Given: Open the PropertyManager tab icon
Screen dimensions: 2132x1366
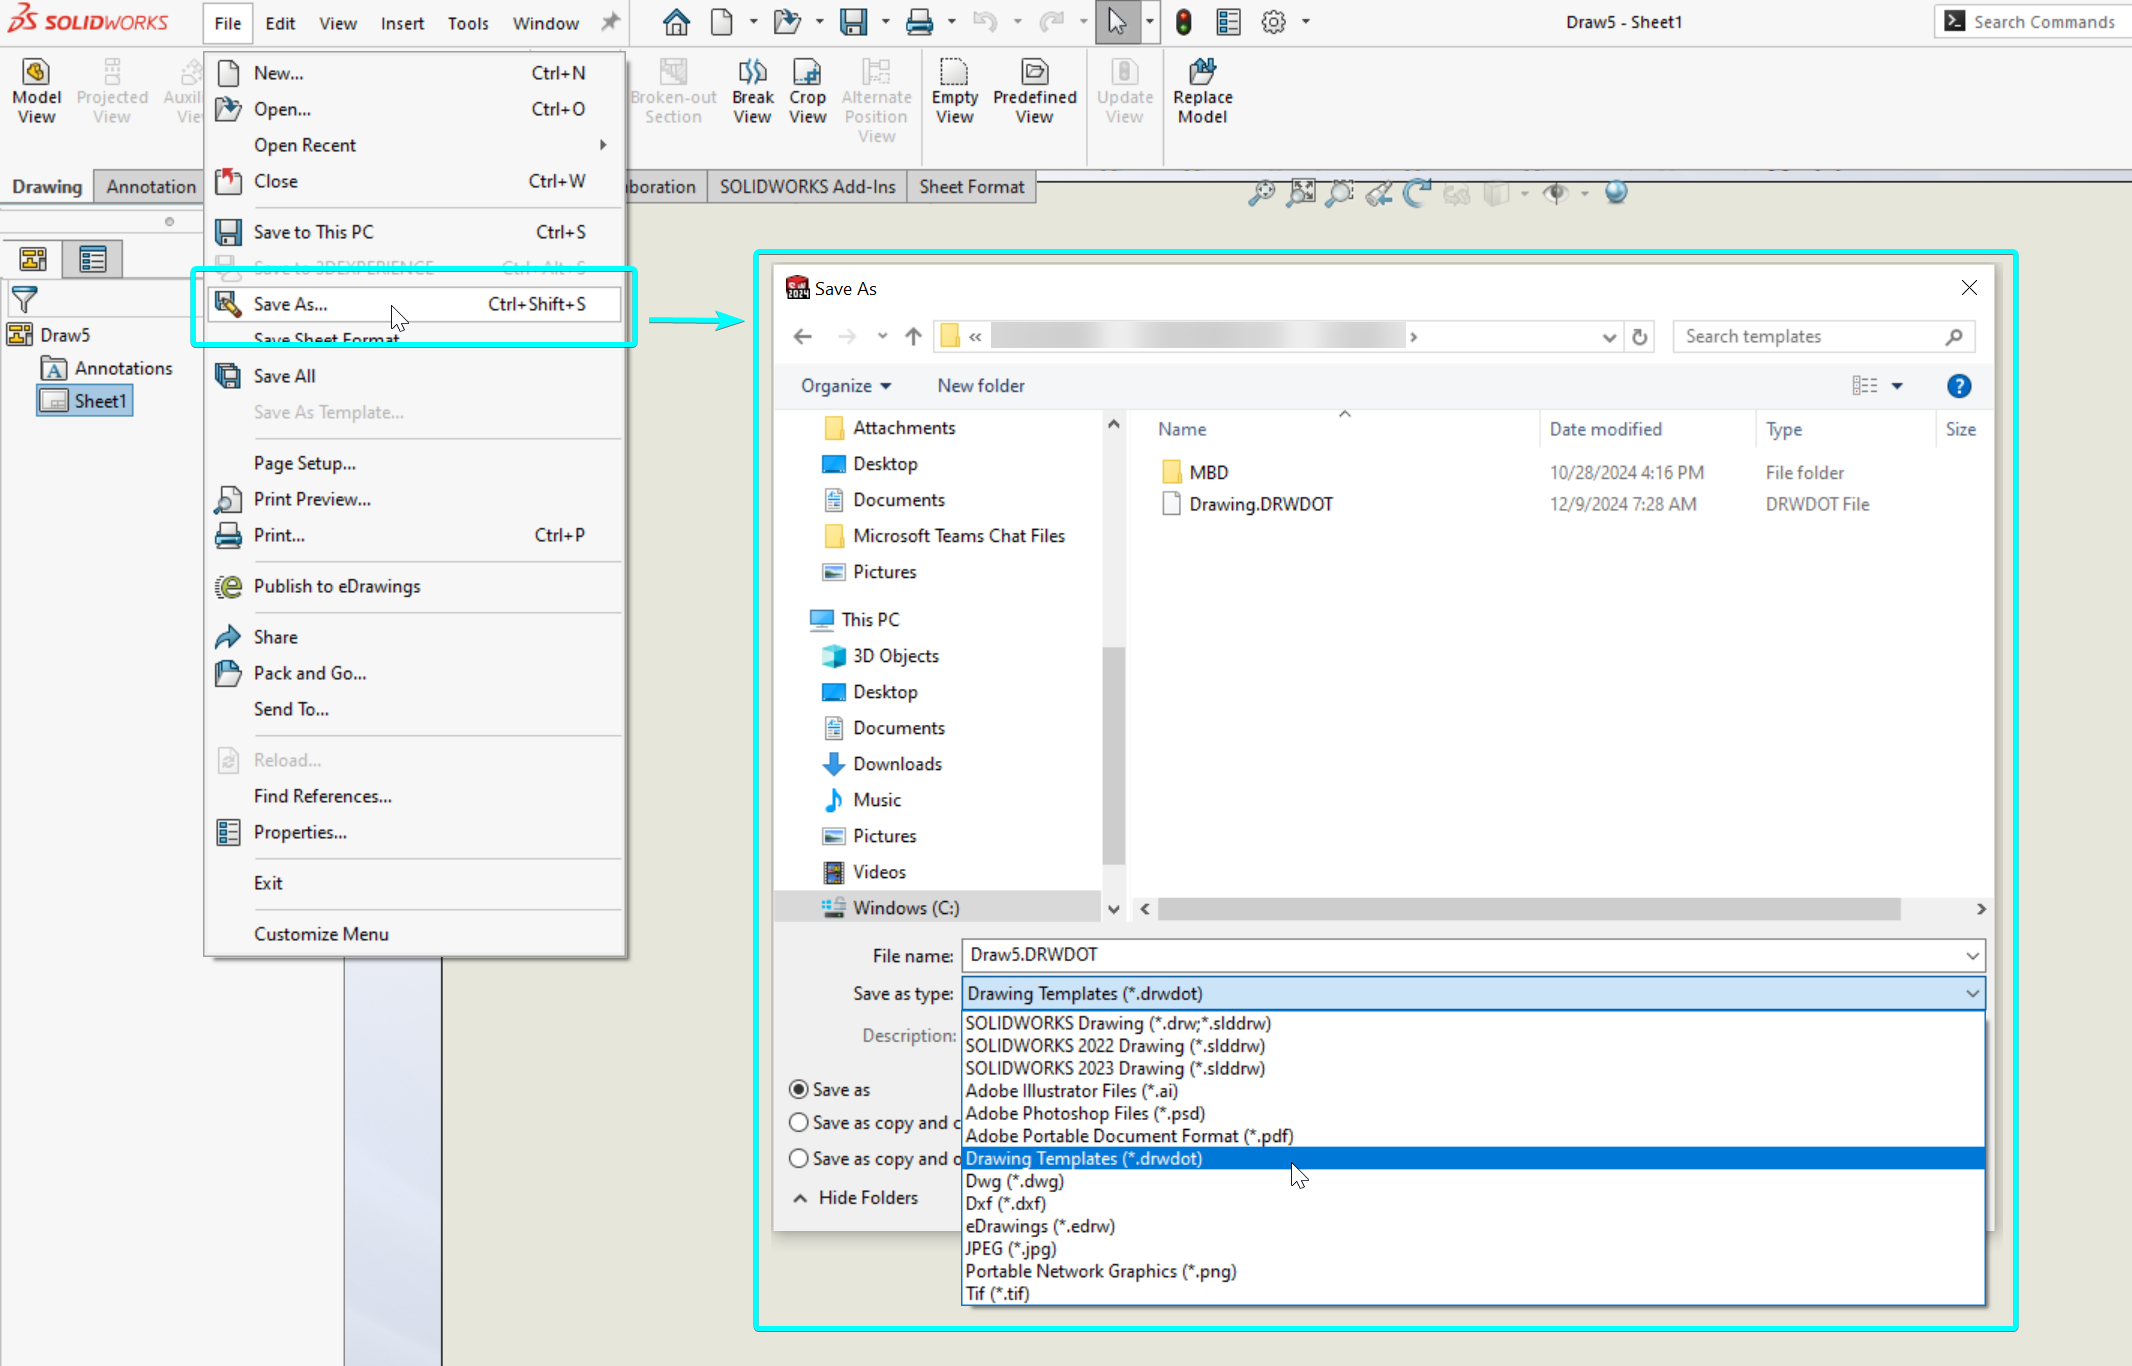Looking at the screenshot, I should (93, 260).
